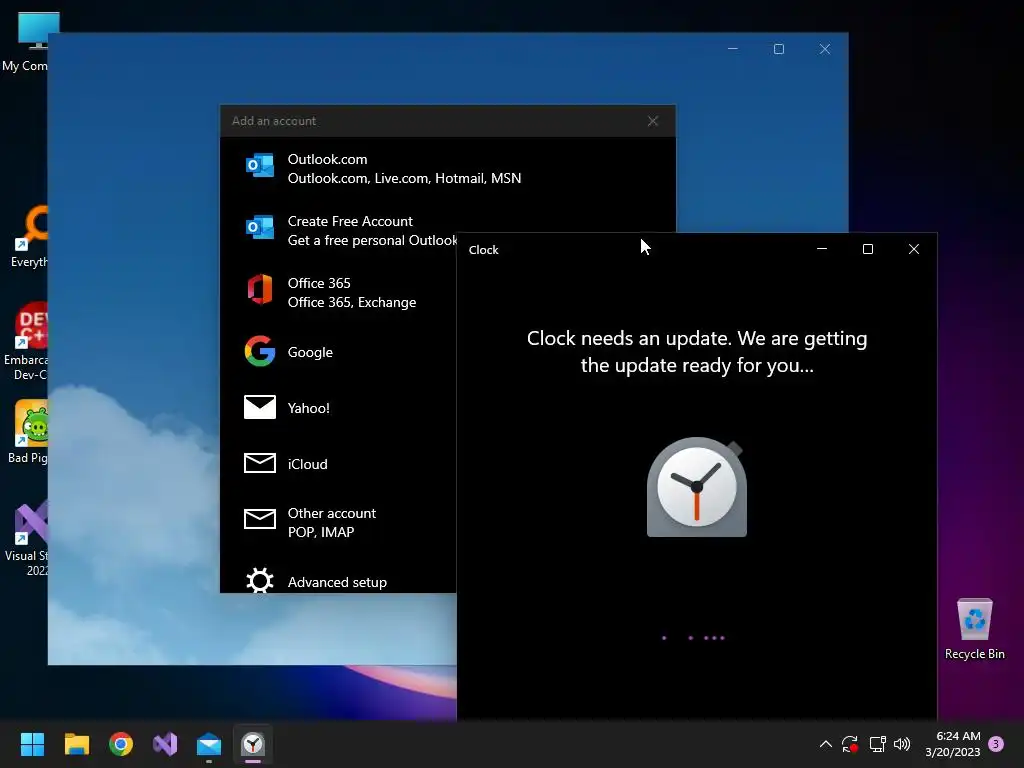Minimize the Mail window behind
The width and height of the screenshot is (1024, 768).
coord(733,49)
